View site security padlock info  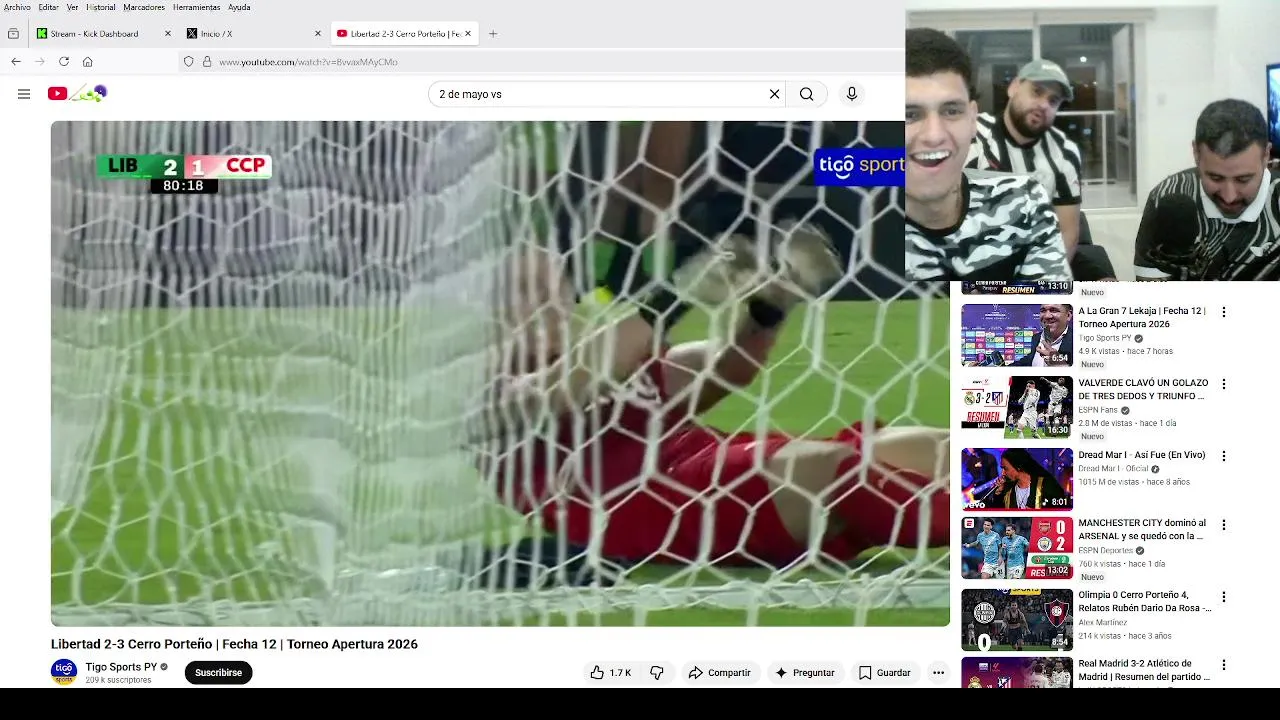(207, 62)
